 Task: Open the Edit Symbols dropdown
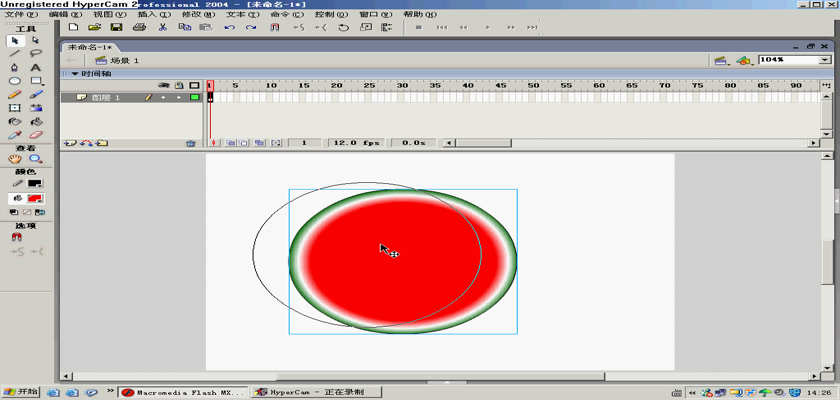coord(744,61)
